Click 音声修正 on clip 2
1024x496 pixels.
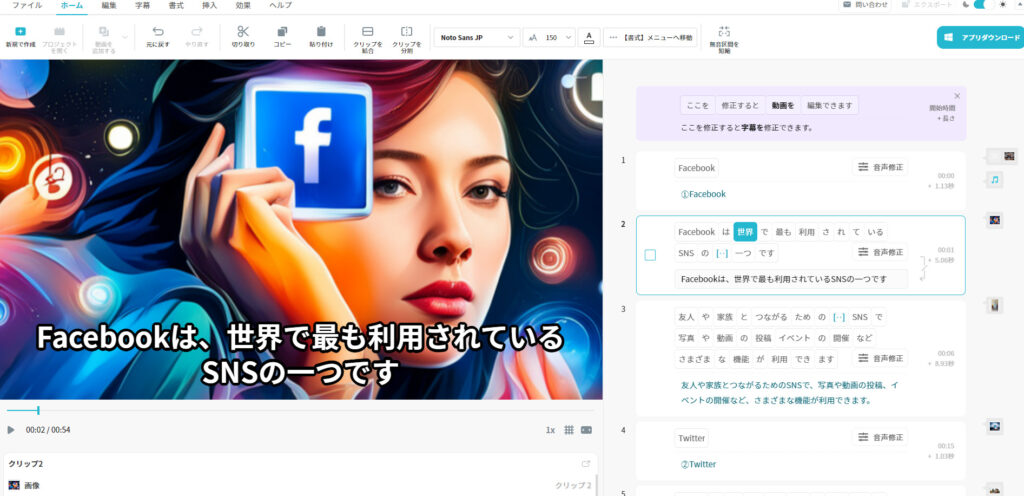tap(880, 252)
